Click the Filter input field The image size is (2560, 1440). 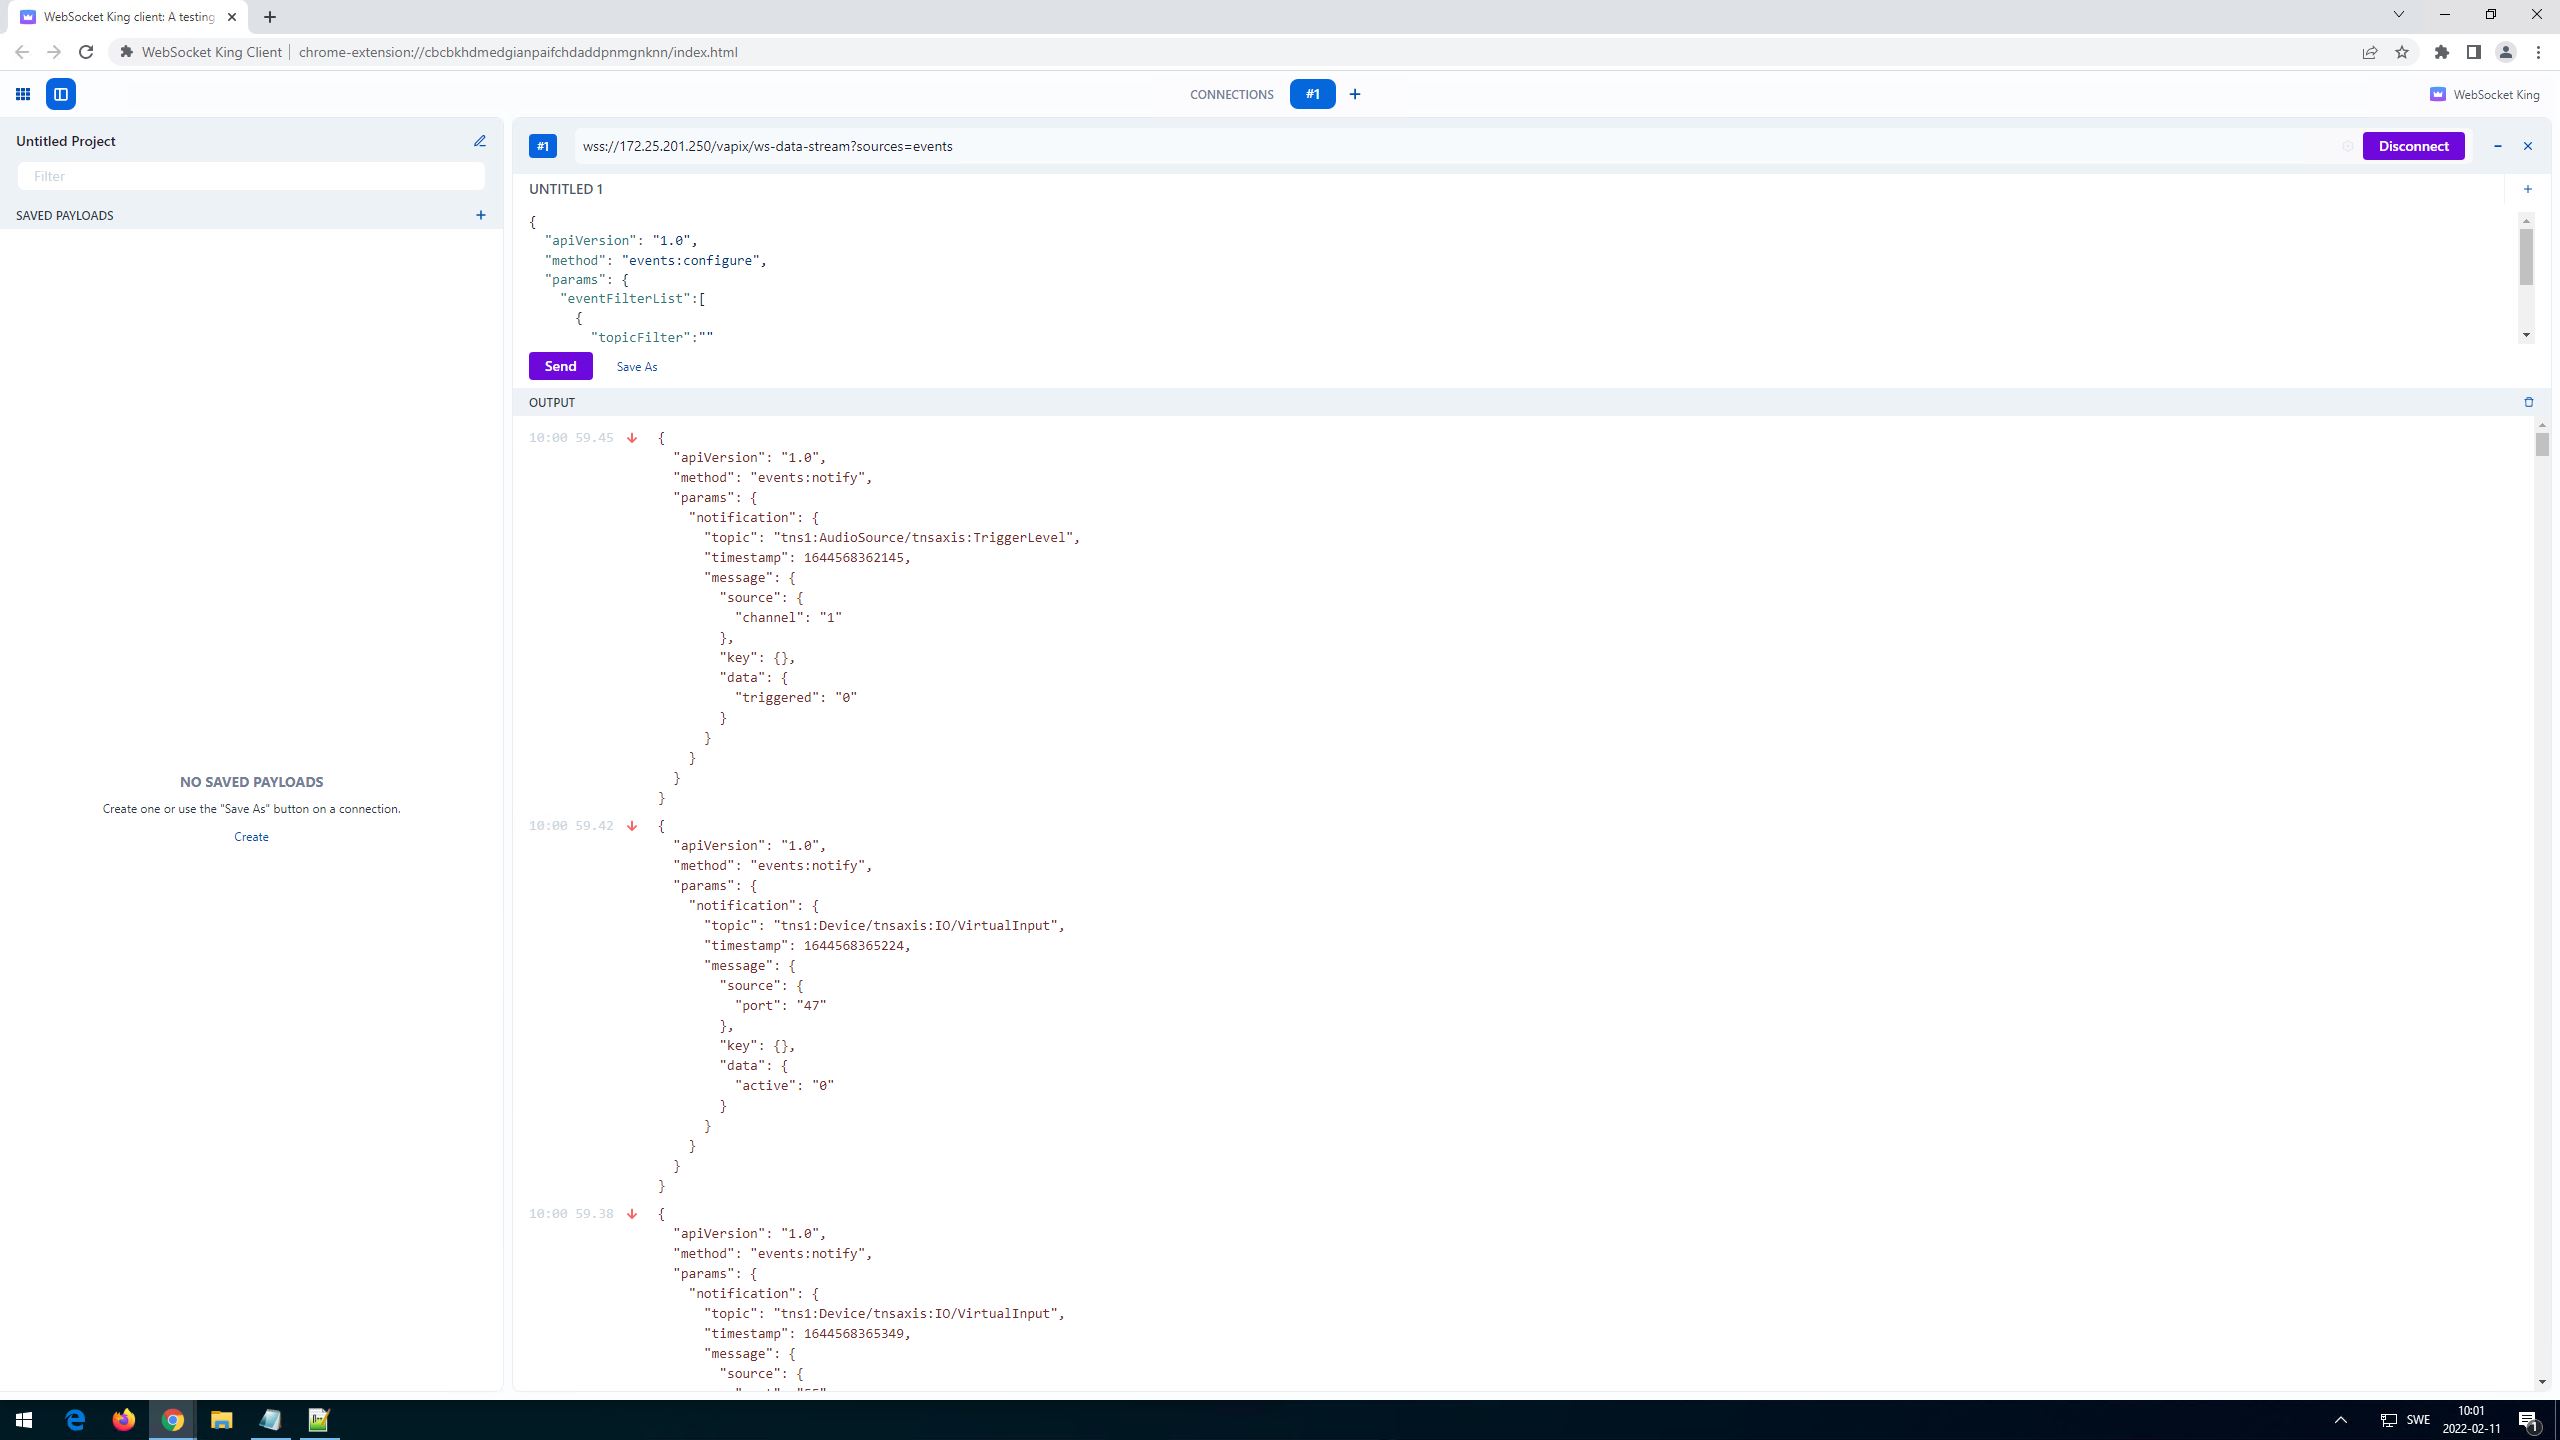coord(250,176)
